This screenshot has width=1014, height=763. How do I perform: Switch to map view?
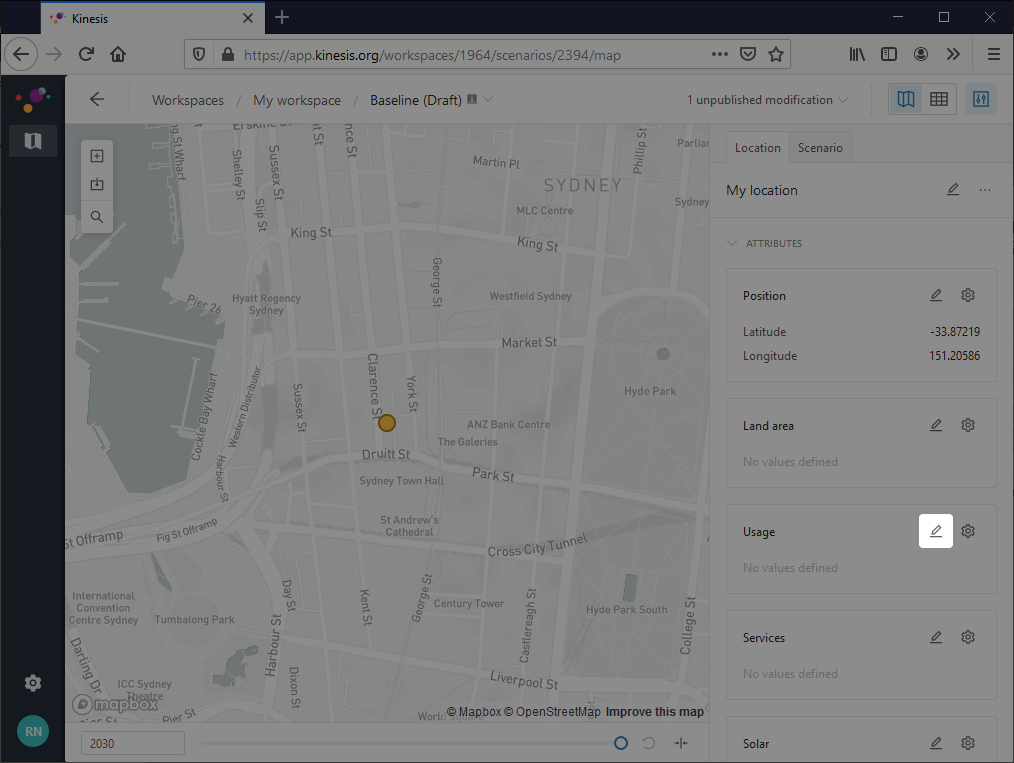click(x=906, y=99)
